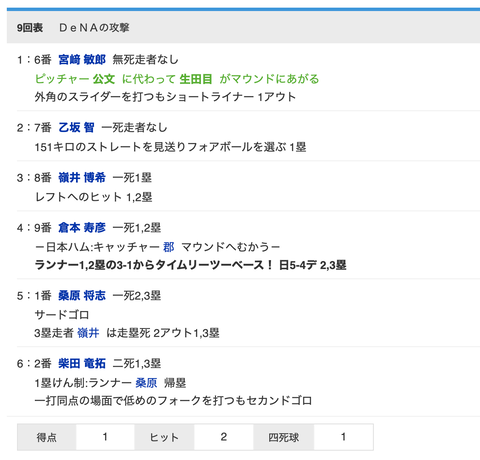480x460 pixels.
Task: Click text 外角のスライダーを打つもショートライナー 1アウト
Action: tap(165, 97)
